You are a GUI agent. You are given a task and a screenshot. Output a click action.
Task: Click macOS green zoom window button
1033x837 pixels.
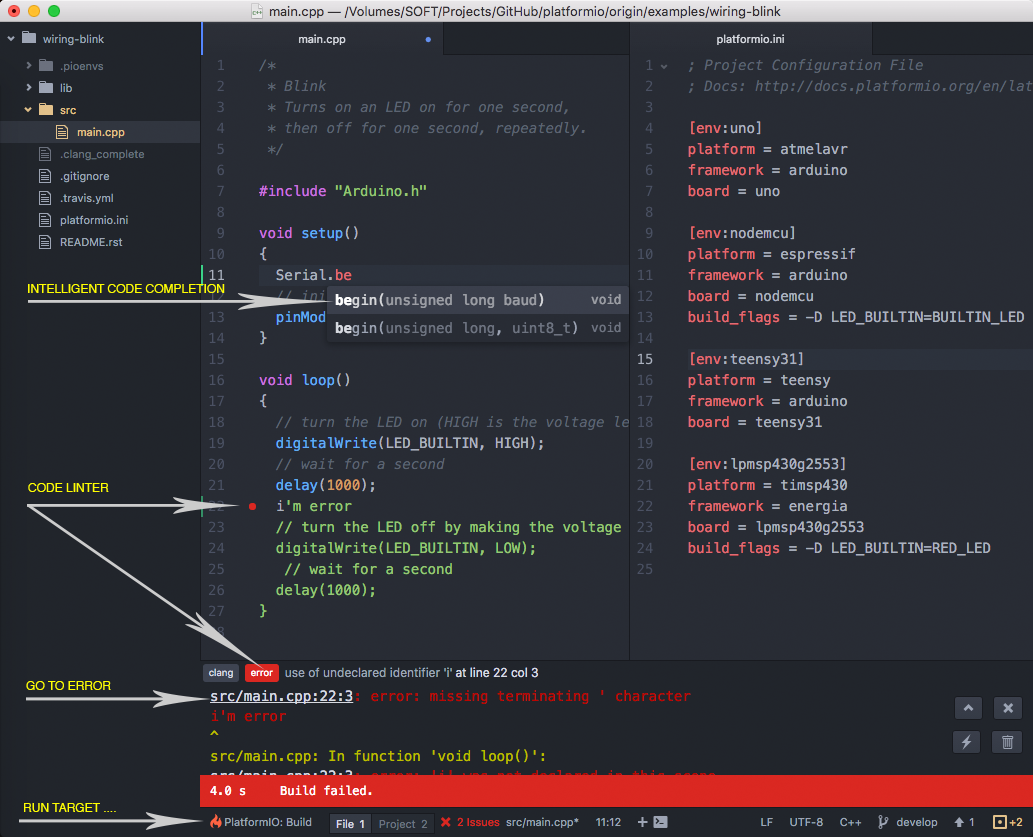(54, 11)
